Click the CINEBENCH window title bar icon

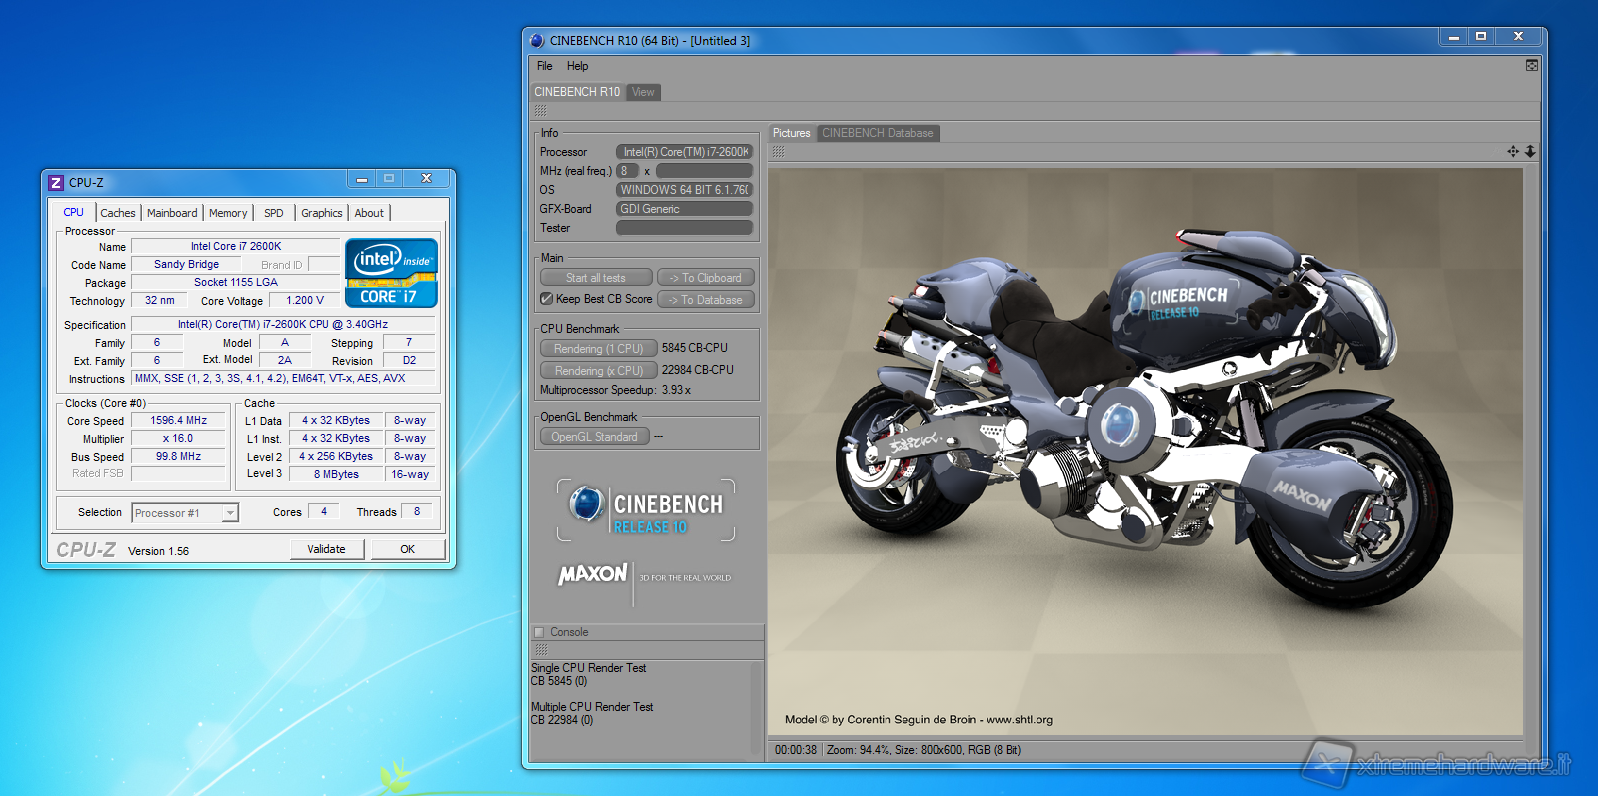[537, 40]
